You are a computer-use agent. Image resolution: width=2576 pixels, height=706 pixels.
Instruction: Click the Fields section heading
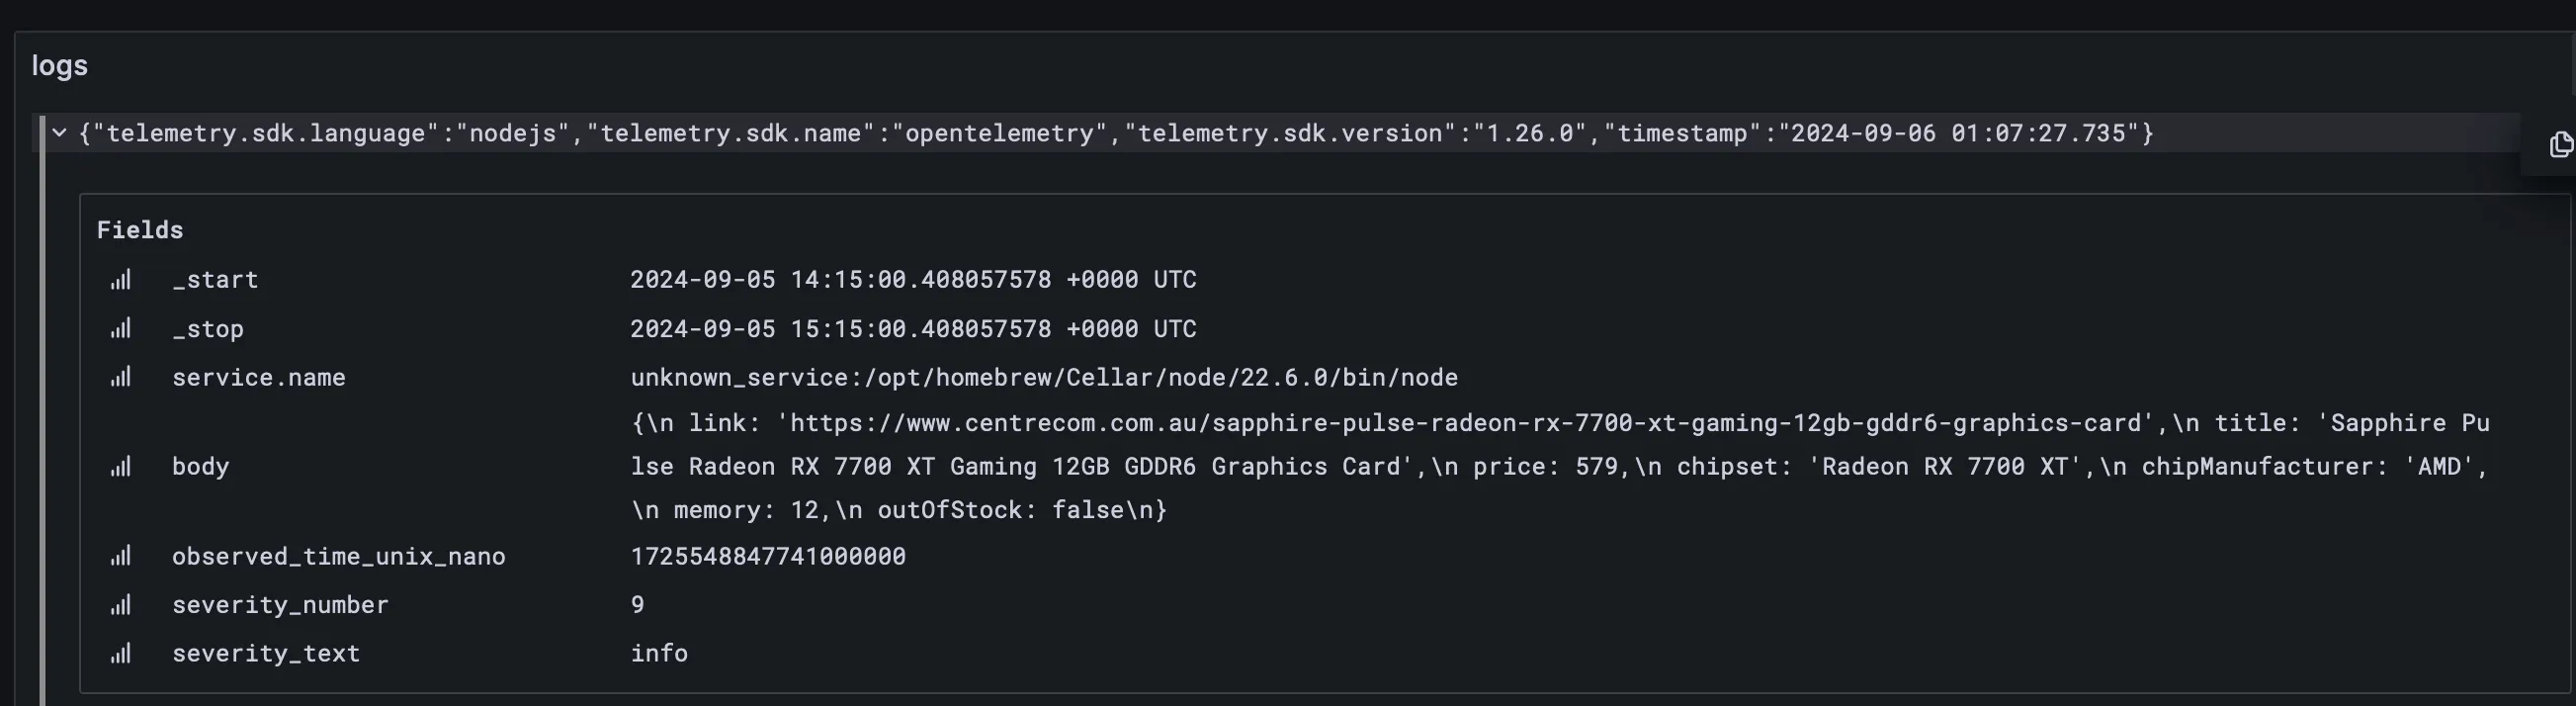[x=140, y=229]
